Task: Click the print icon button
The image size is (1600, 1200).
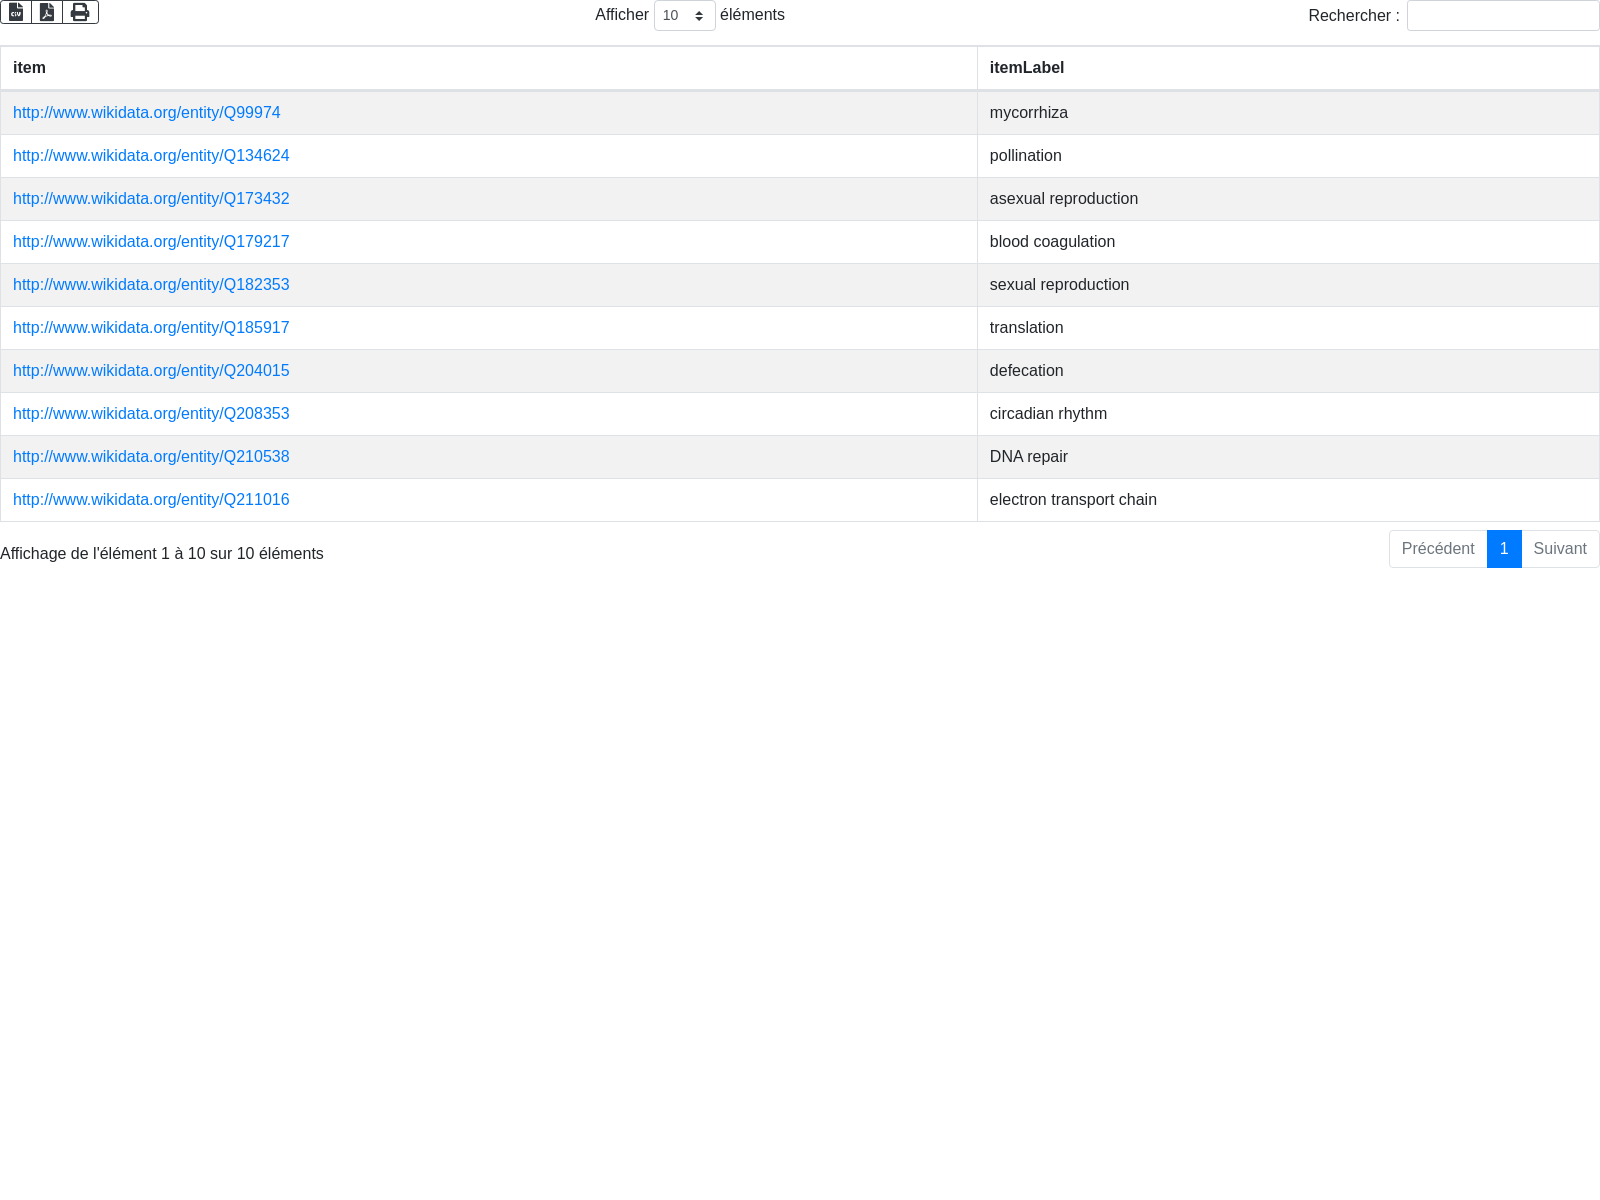Action: click(x=80, y=12)
